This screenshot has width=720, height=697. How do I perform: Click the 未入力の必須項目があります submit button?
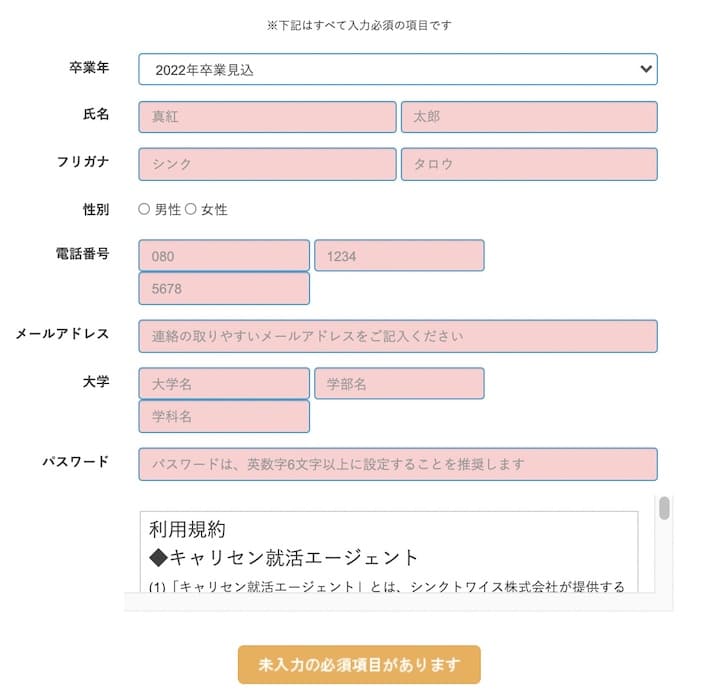click(359, 665)
